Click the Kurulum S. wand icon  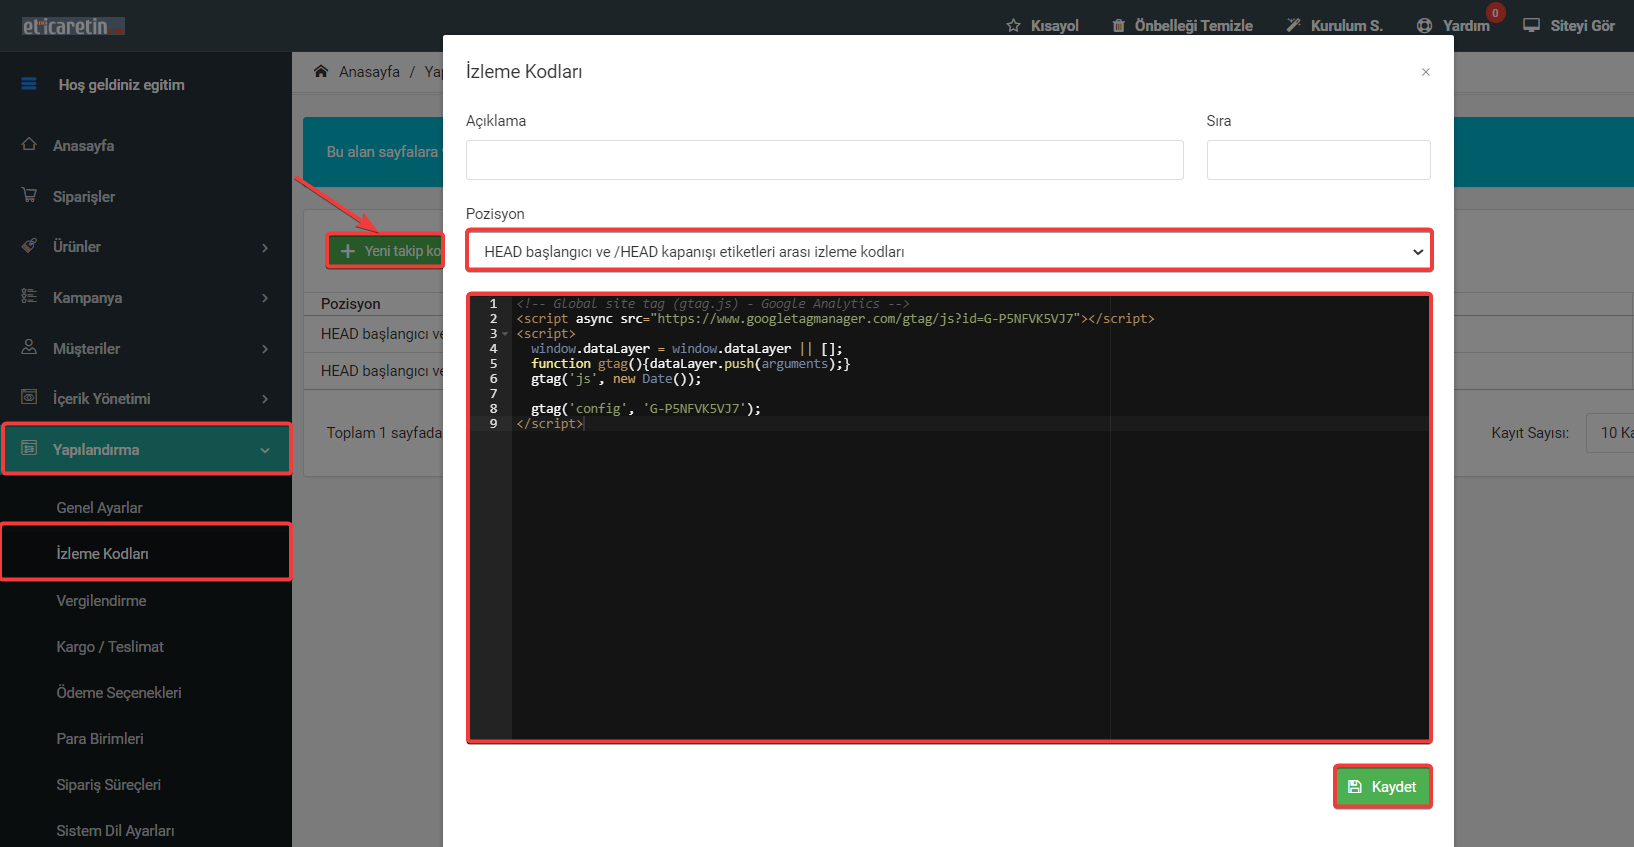[x=1294, y=25]
